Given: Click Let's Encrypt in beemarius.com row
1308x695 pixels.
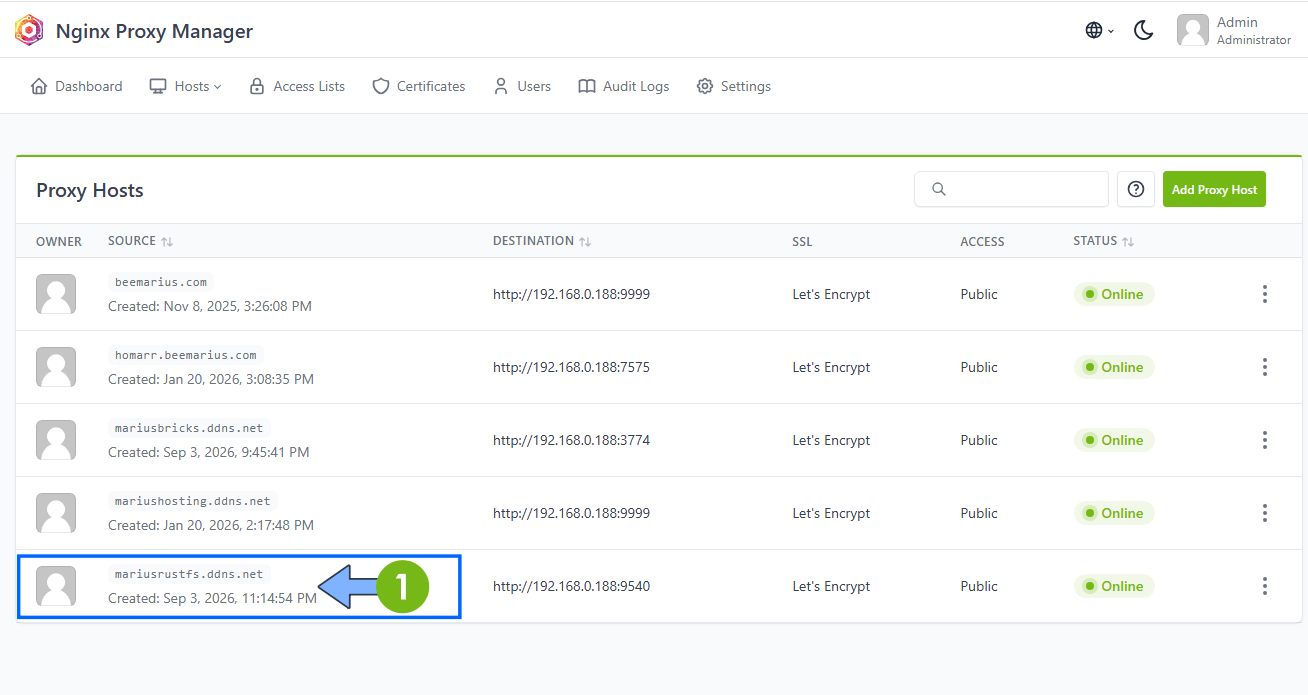Looking at the screenshot, I should (x=831, y=294).
